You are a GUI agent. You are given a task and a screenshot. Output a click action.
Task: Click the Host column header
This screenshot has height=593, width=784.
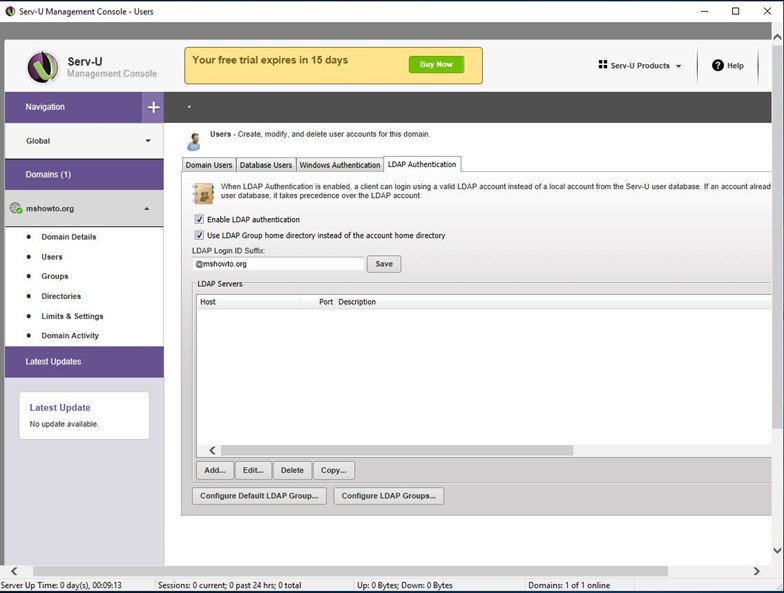(x=249, y=302)
